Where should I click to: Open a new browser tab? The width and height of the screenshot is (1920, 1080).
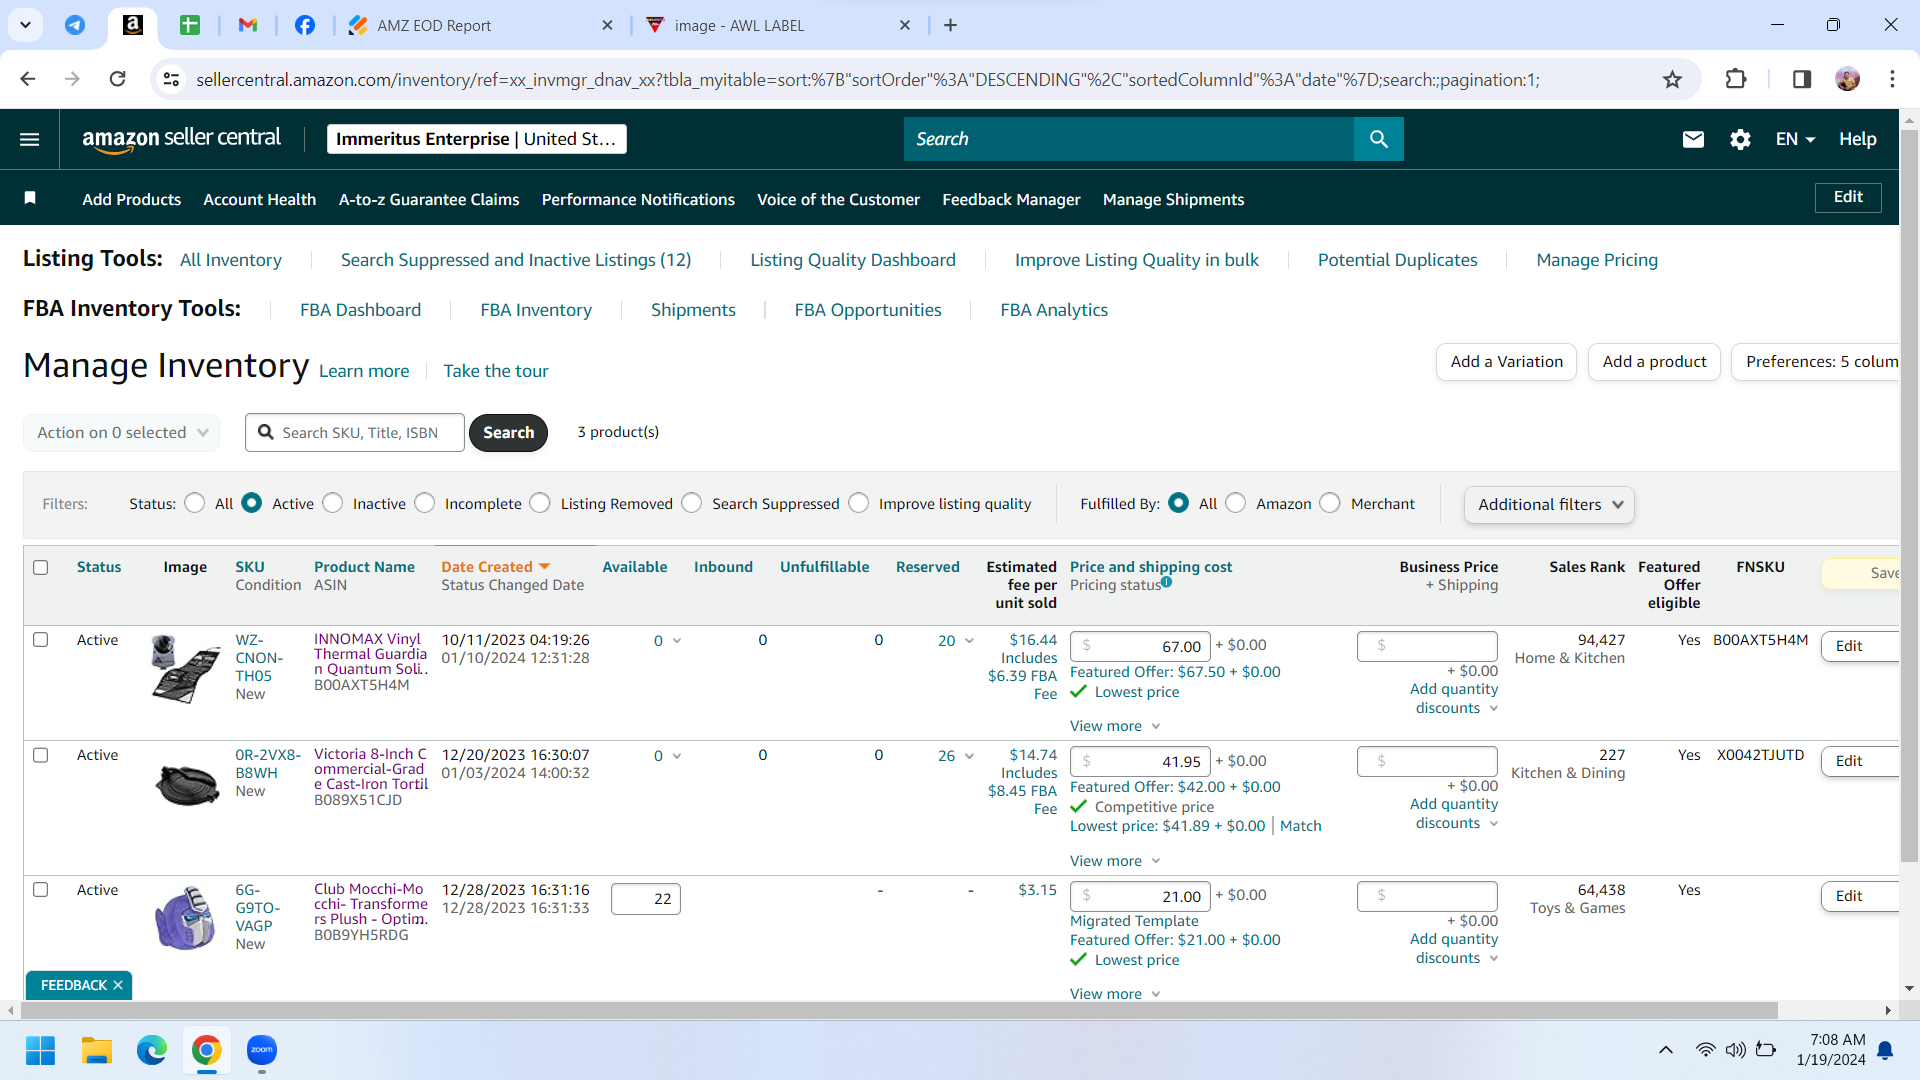[950, 25]
